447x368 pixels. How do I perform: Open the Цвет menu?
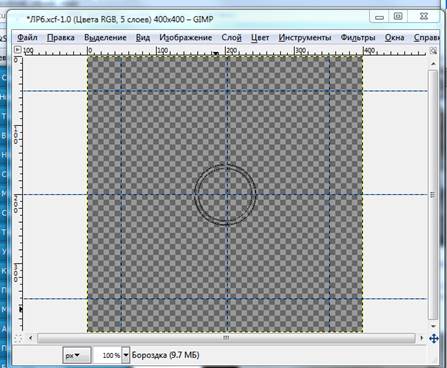(260, 38)
